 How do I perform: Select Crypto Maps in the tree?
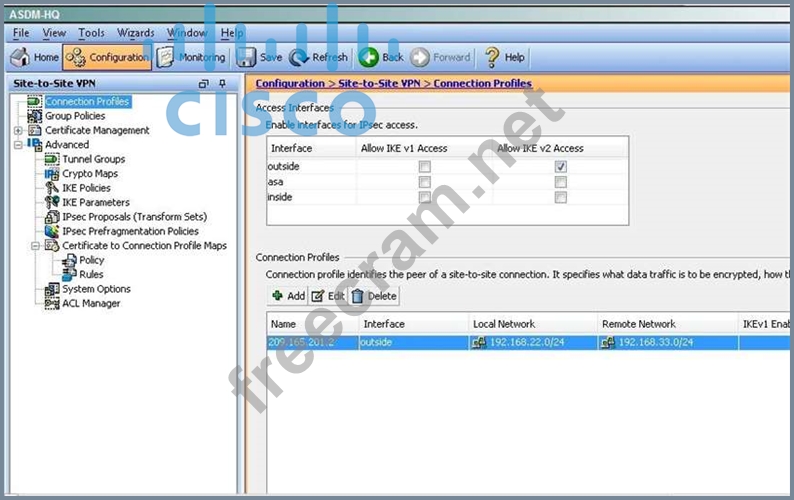89,174
